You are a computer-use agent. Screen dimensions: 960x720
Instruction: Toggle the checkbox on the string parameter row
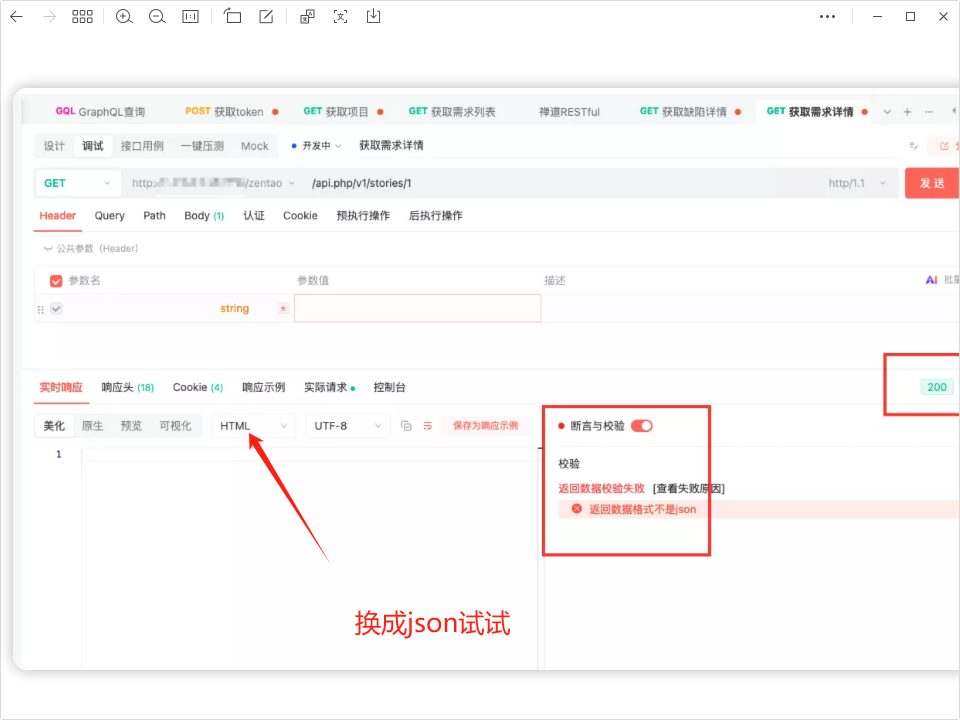tap(56, 309)
